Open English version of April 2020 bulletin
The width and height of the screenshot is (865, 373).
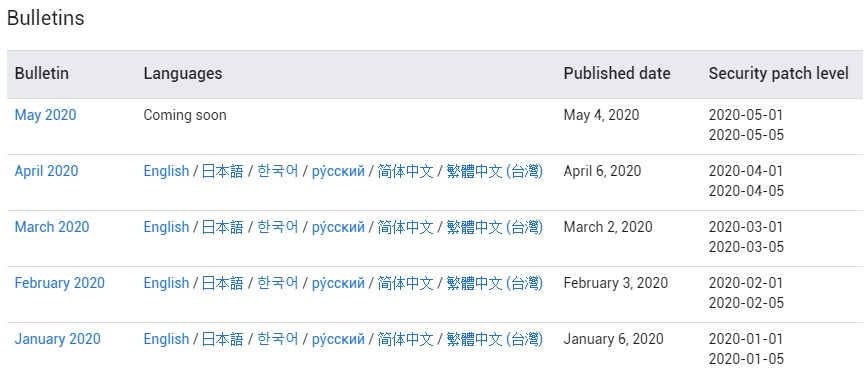[166, 171]
